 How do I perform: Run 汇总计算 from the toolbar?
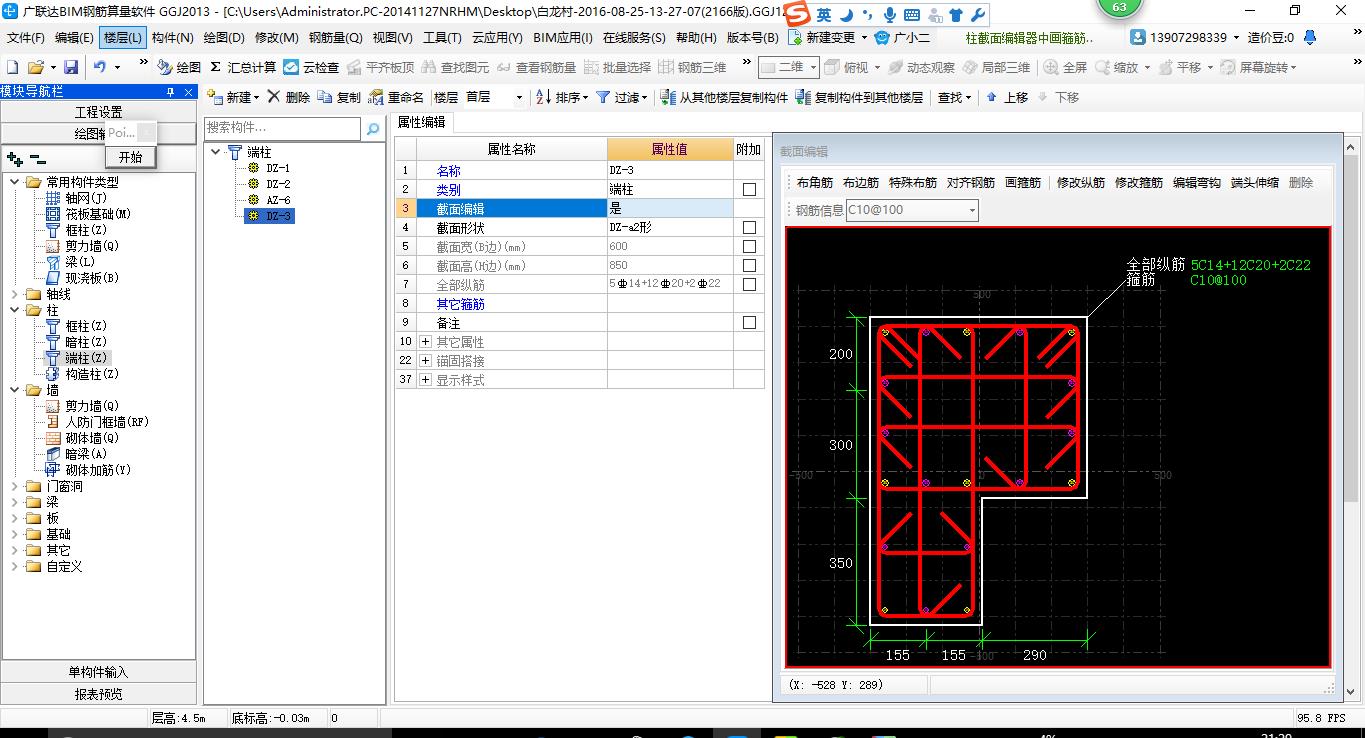(244, 67)
